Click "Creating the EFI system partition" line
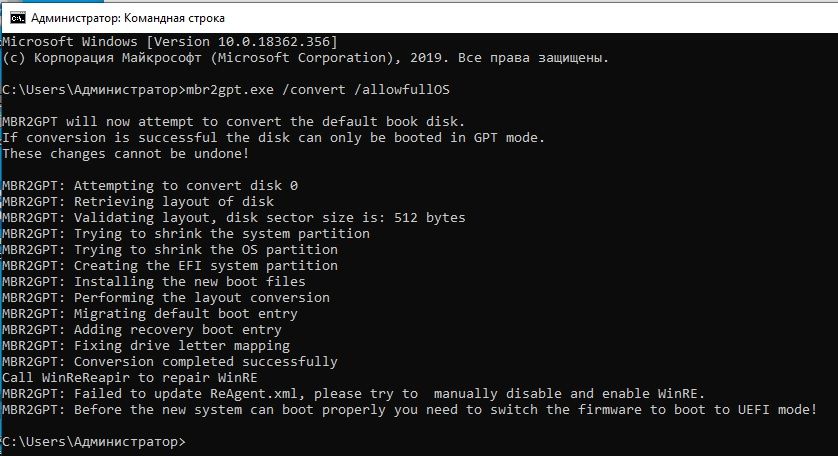The image size is (838, 456). (x=170, y=265)
